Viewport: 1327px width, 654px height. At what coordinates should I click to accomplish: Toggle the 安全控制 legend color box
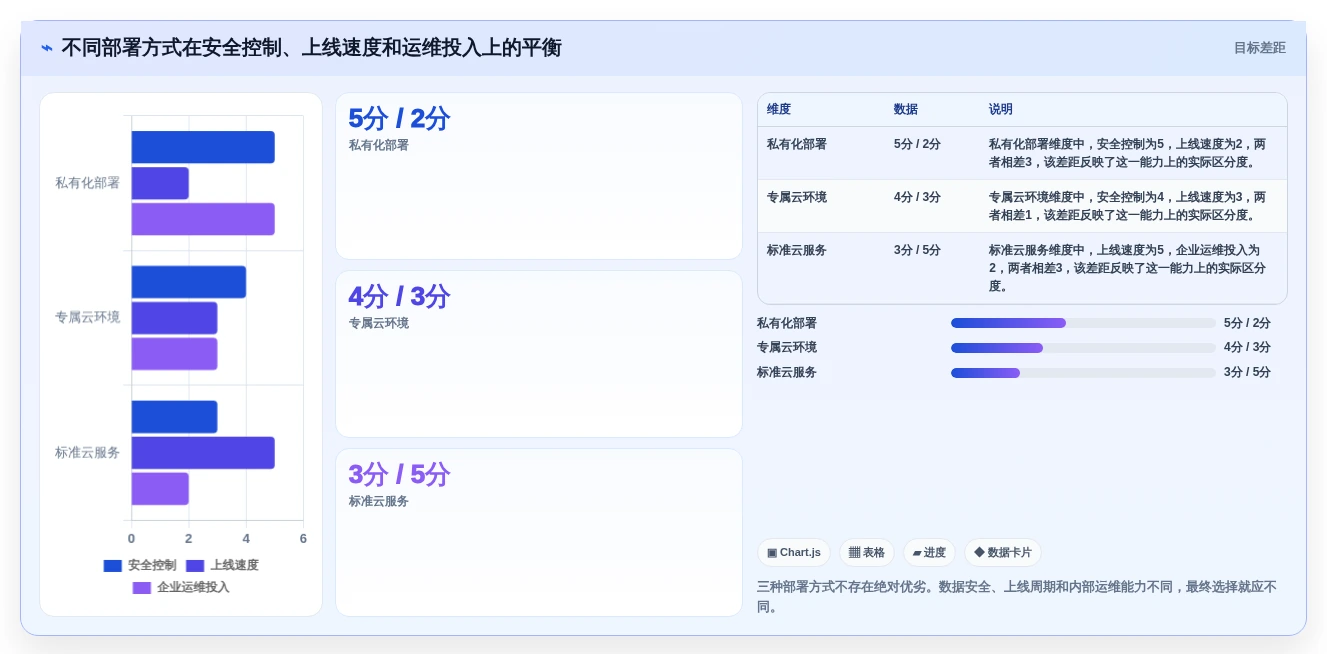113,566
